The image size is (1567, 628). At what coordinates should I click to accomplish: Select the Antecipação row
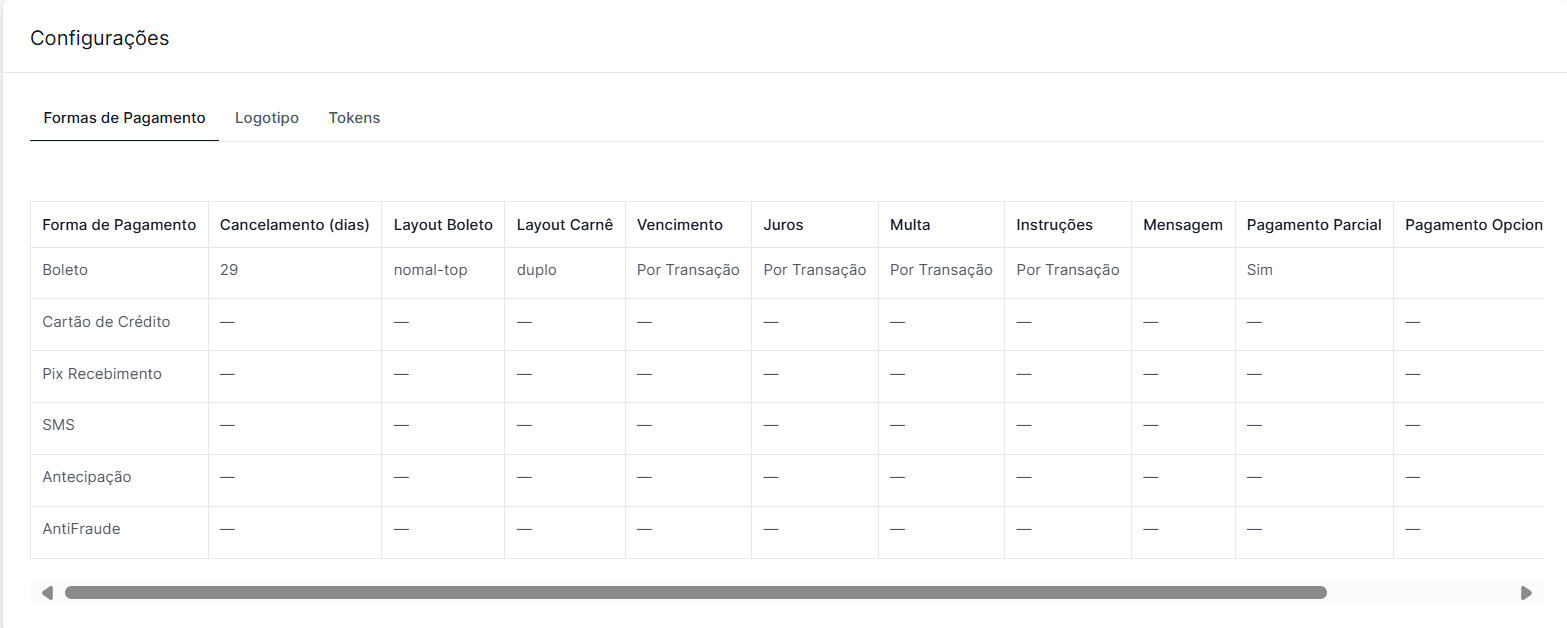tap(87, 477)
